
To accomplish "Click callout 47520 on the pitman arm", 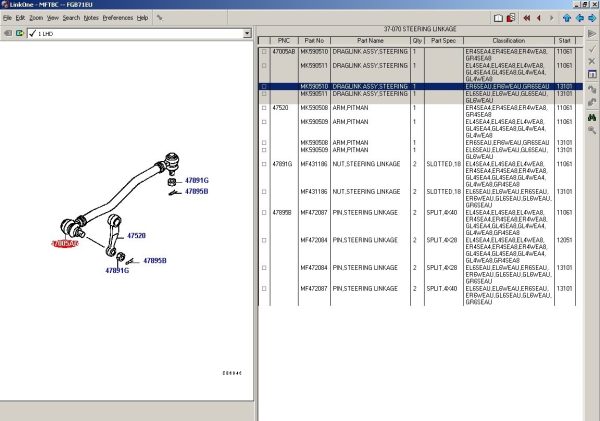I will point(136,236).
